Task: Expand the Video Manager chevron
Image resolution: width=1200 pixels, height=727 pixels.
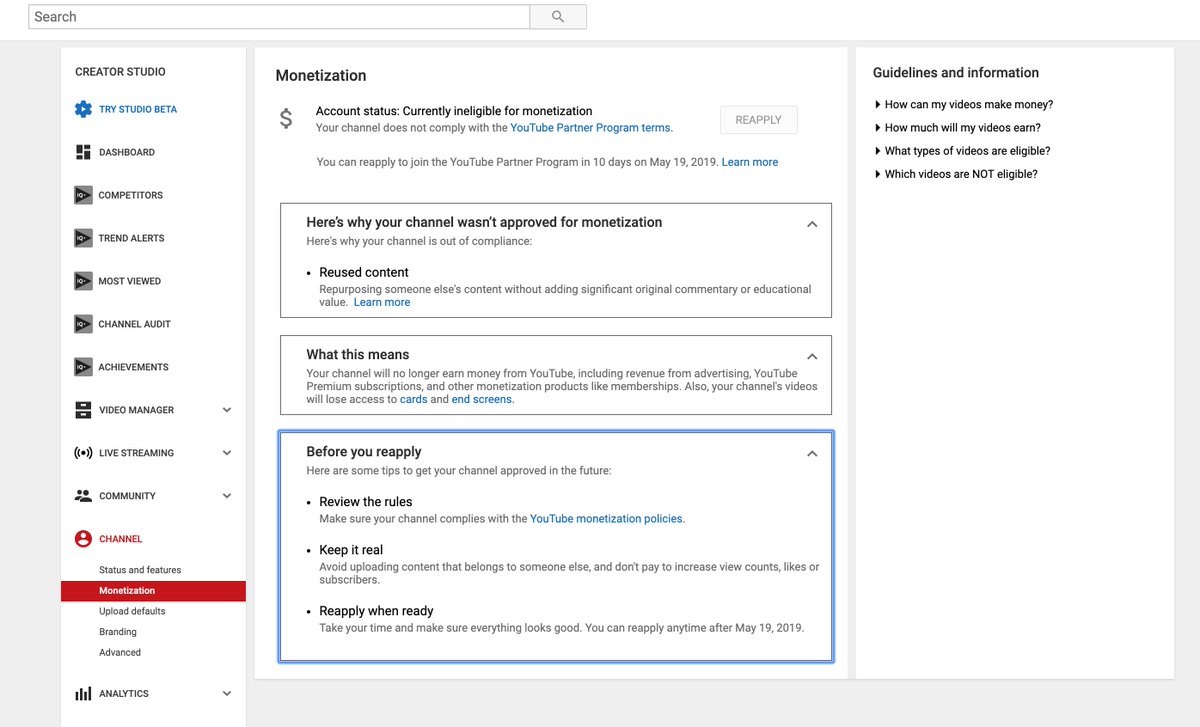Action: pyautogui.click(x=227, y=410)
